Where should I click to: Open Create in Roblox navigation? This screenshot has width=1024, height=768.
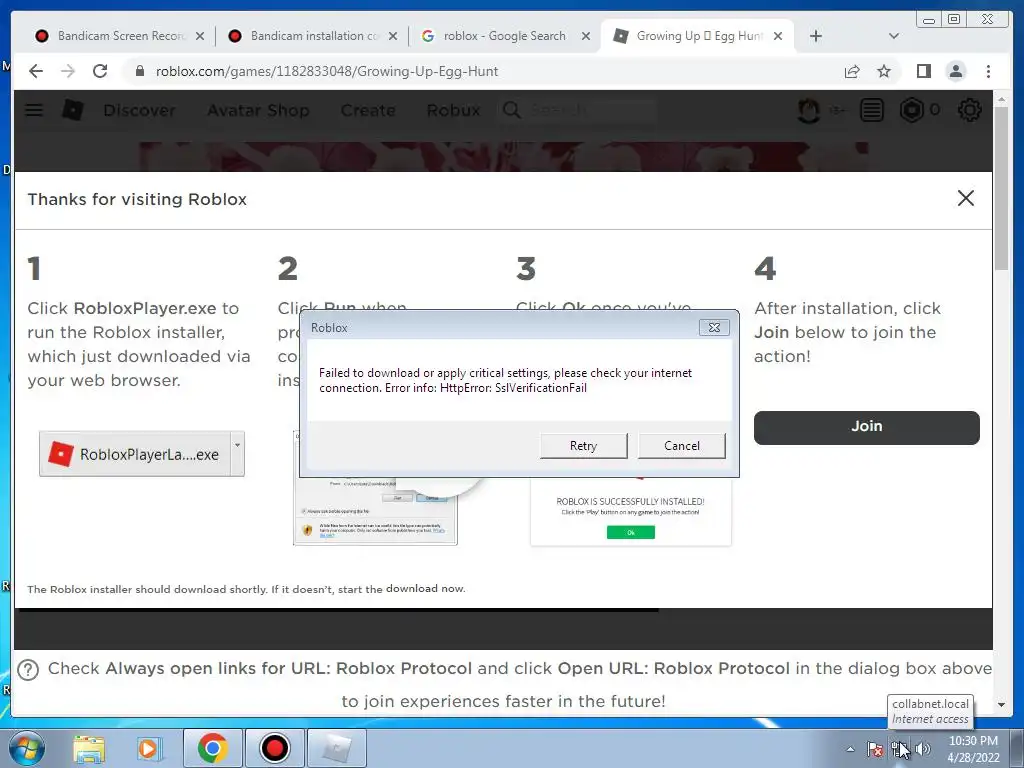[368, 110]
